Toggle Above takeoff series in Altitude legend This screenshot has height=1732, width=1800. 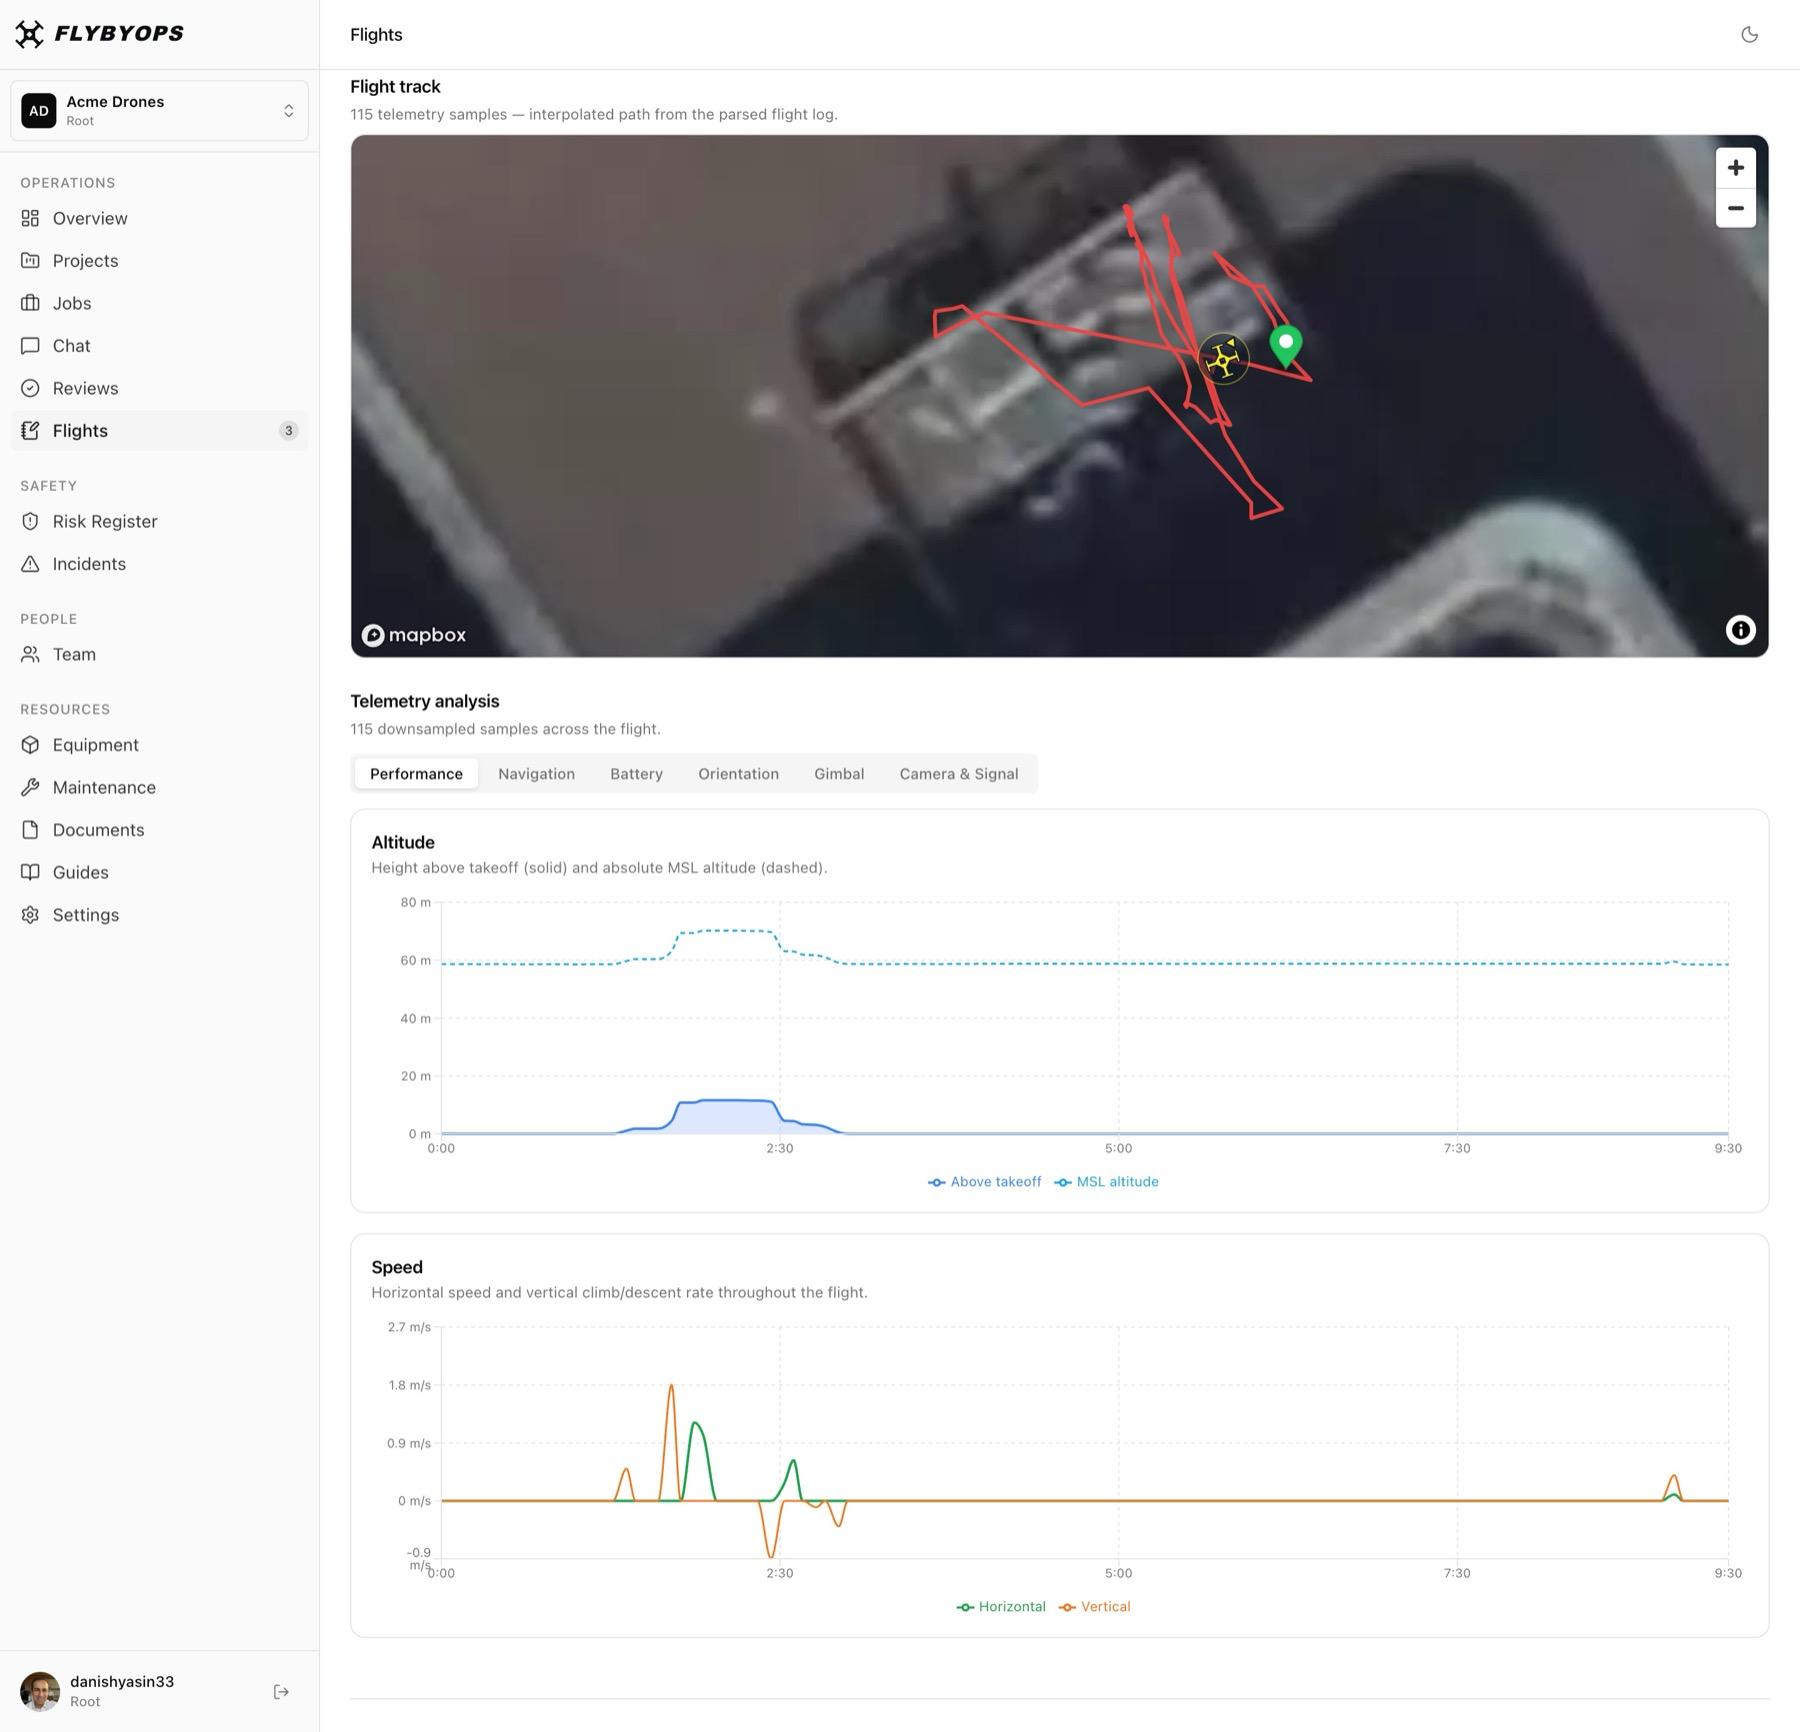coord(985,1182)
